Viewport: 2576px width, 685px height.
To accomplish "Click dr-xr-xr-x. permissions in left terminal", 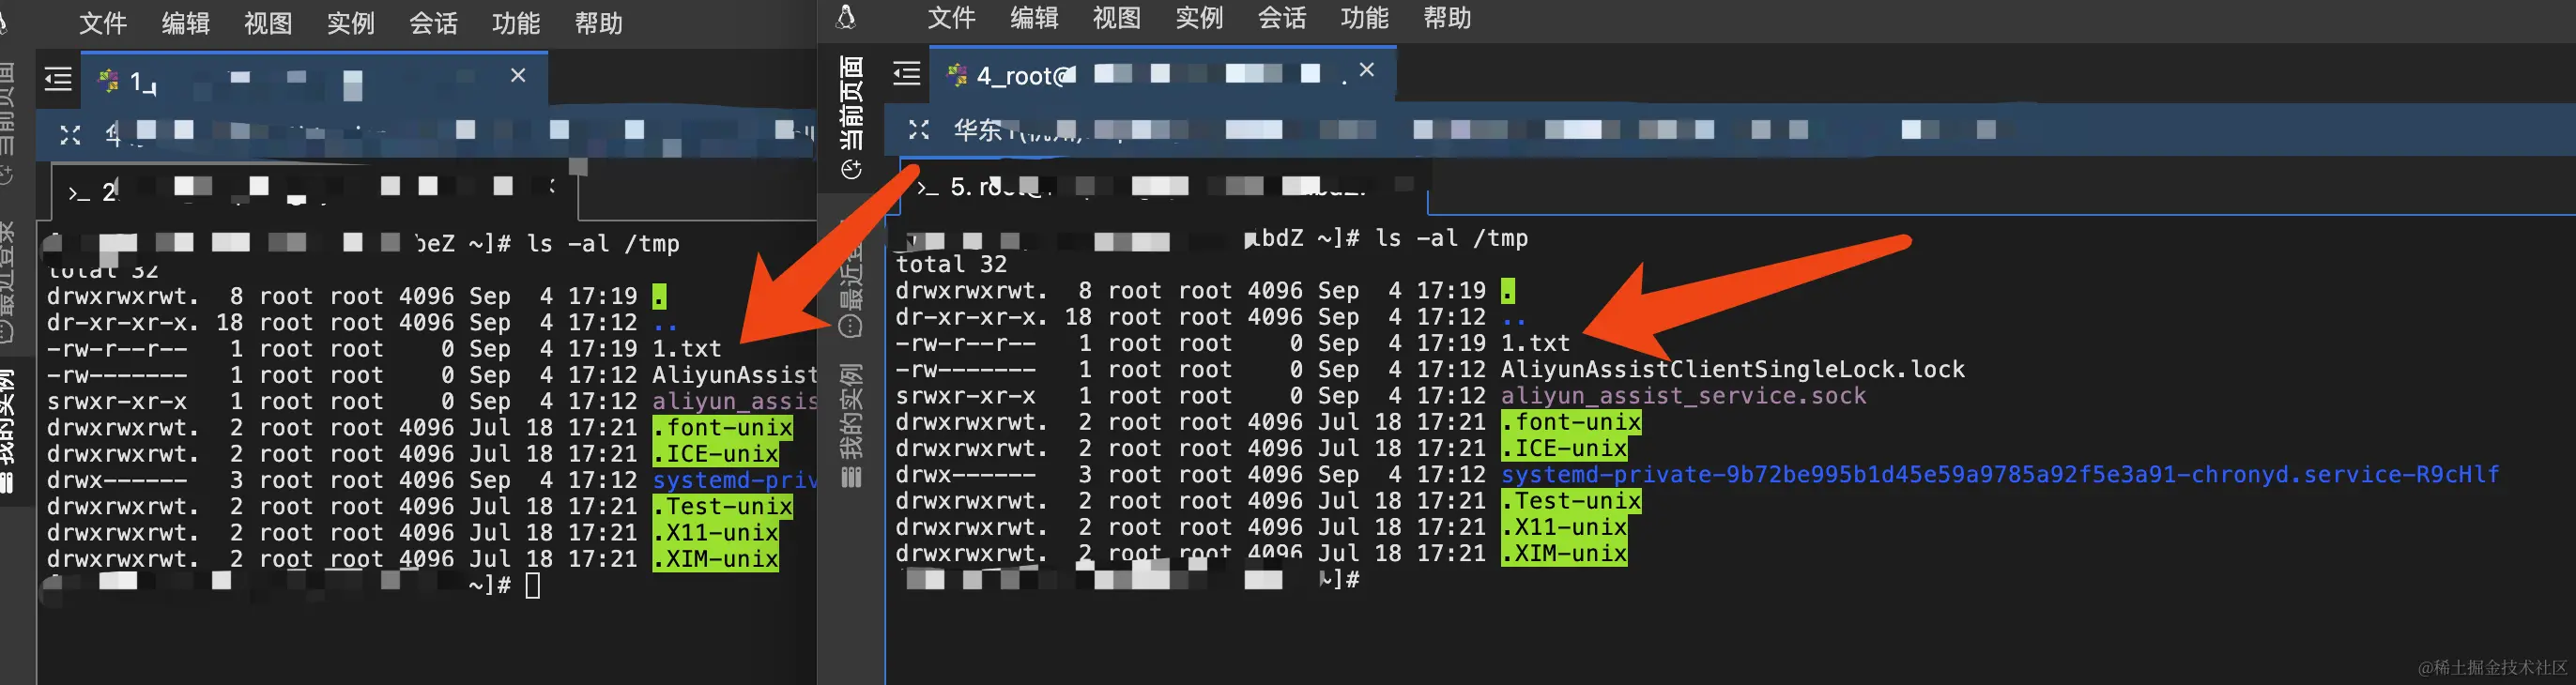I will tap(123, 323).
